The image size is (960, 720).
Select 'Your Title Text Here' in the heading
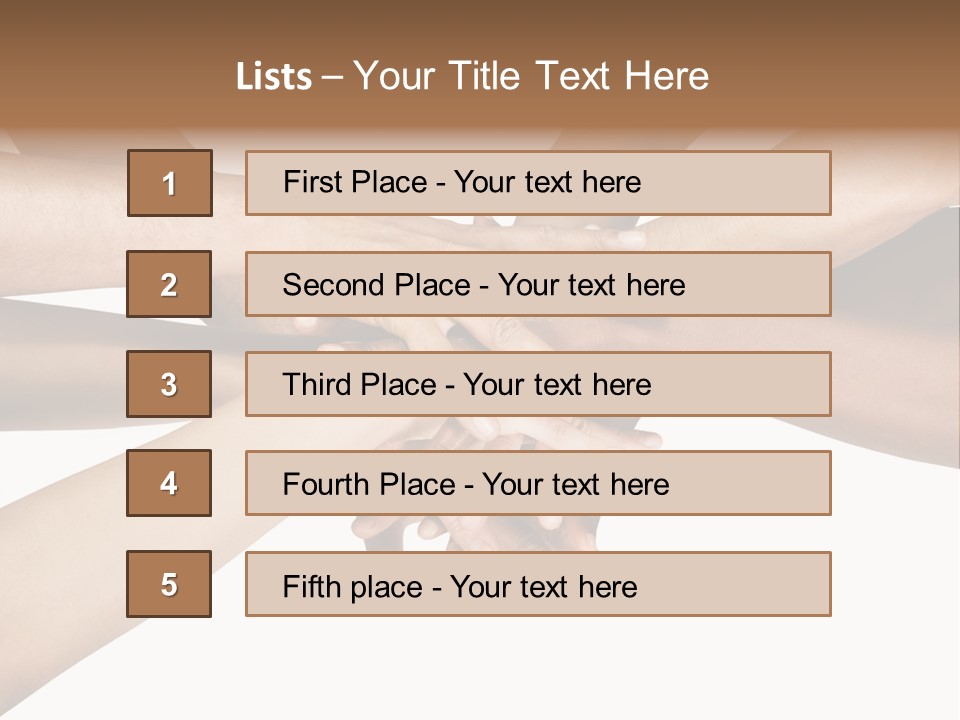point(531,77)
